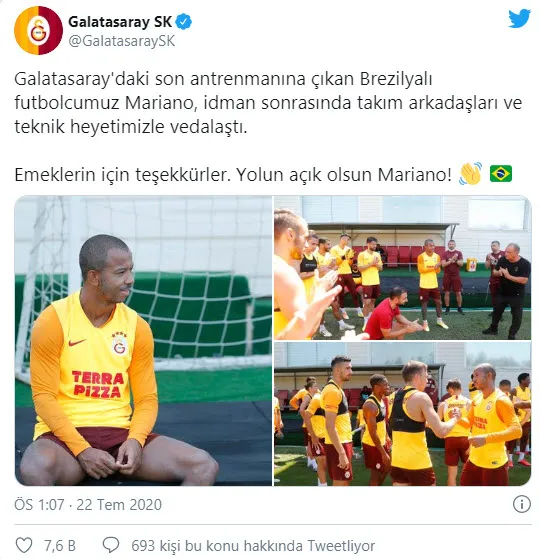Click the blue verified badge
The width and height of the screenshot is (540, 559).
tap(184, 22)
